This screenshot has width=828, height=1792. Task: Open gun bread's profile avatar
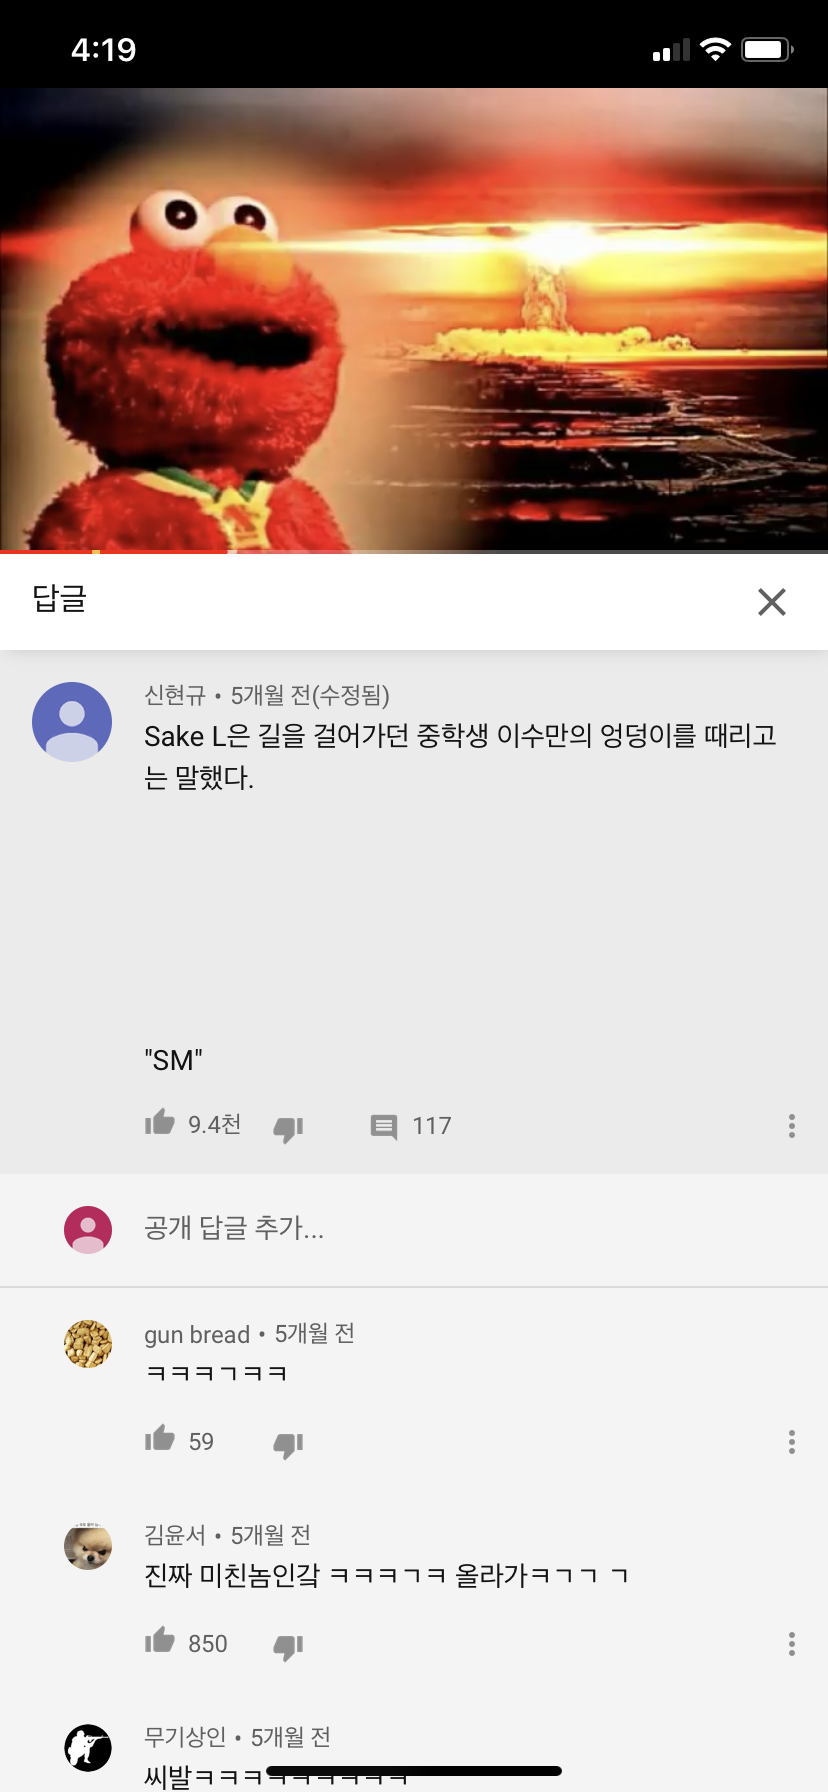click(88, 1344)
